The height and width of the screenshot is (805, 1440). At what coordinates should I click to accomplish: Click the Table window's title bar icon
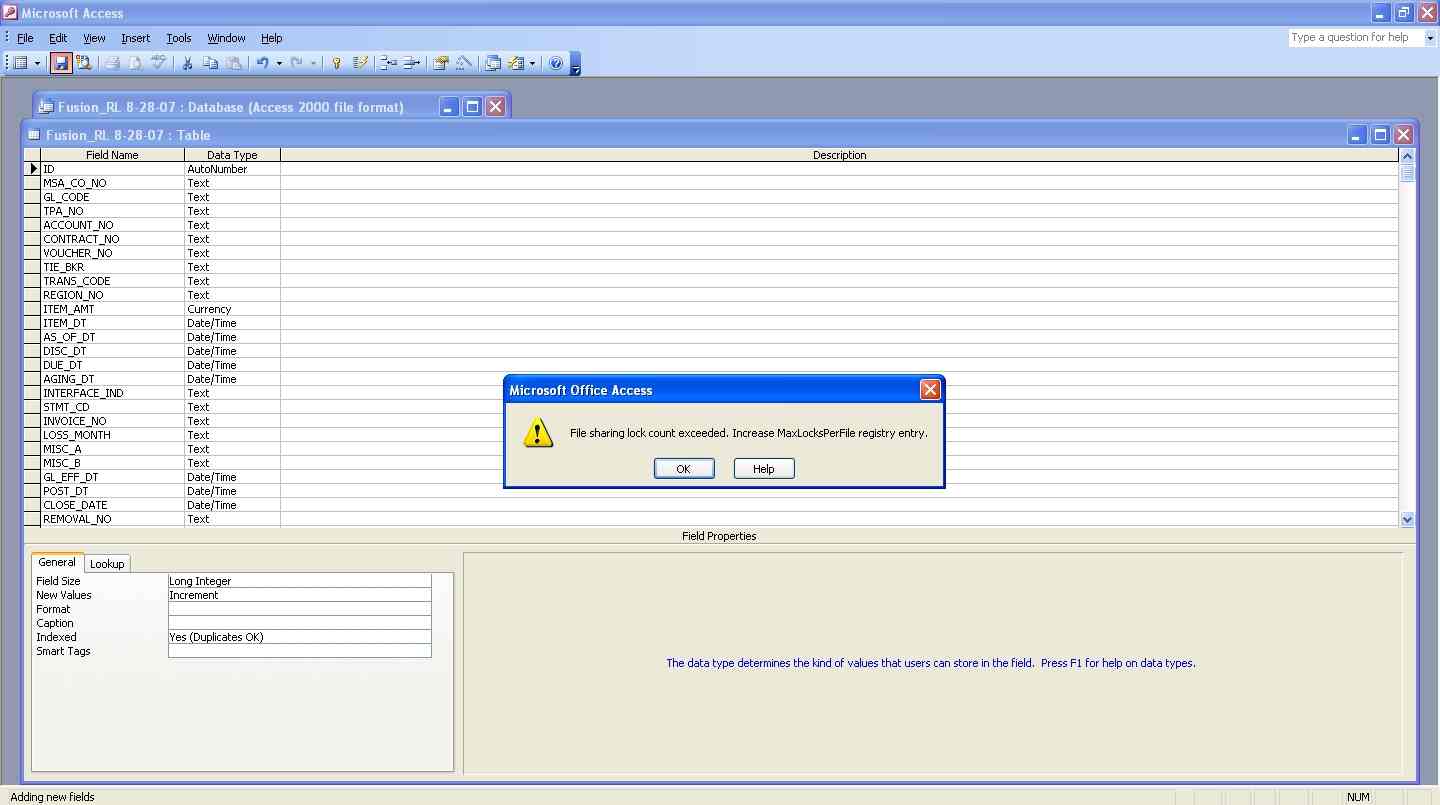[34, 135]
